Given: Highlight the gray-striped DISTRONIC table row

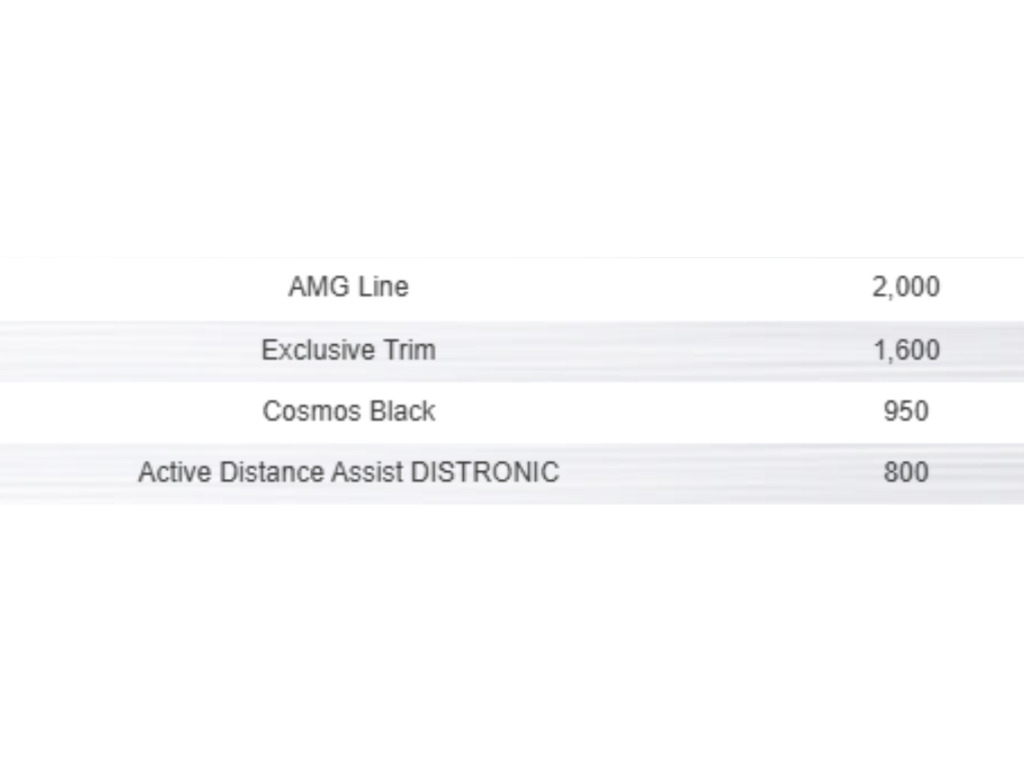Looking at the screenshot, I should click(700, 473).
